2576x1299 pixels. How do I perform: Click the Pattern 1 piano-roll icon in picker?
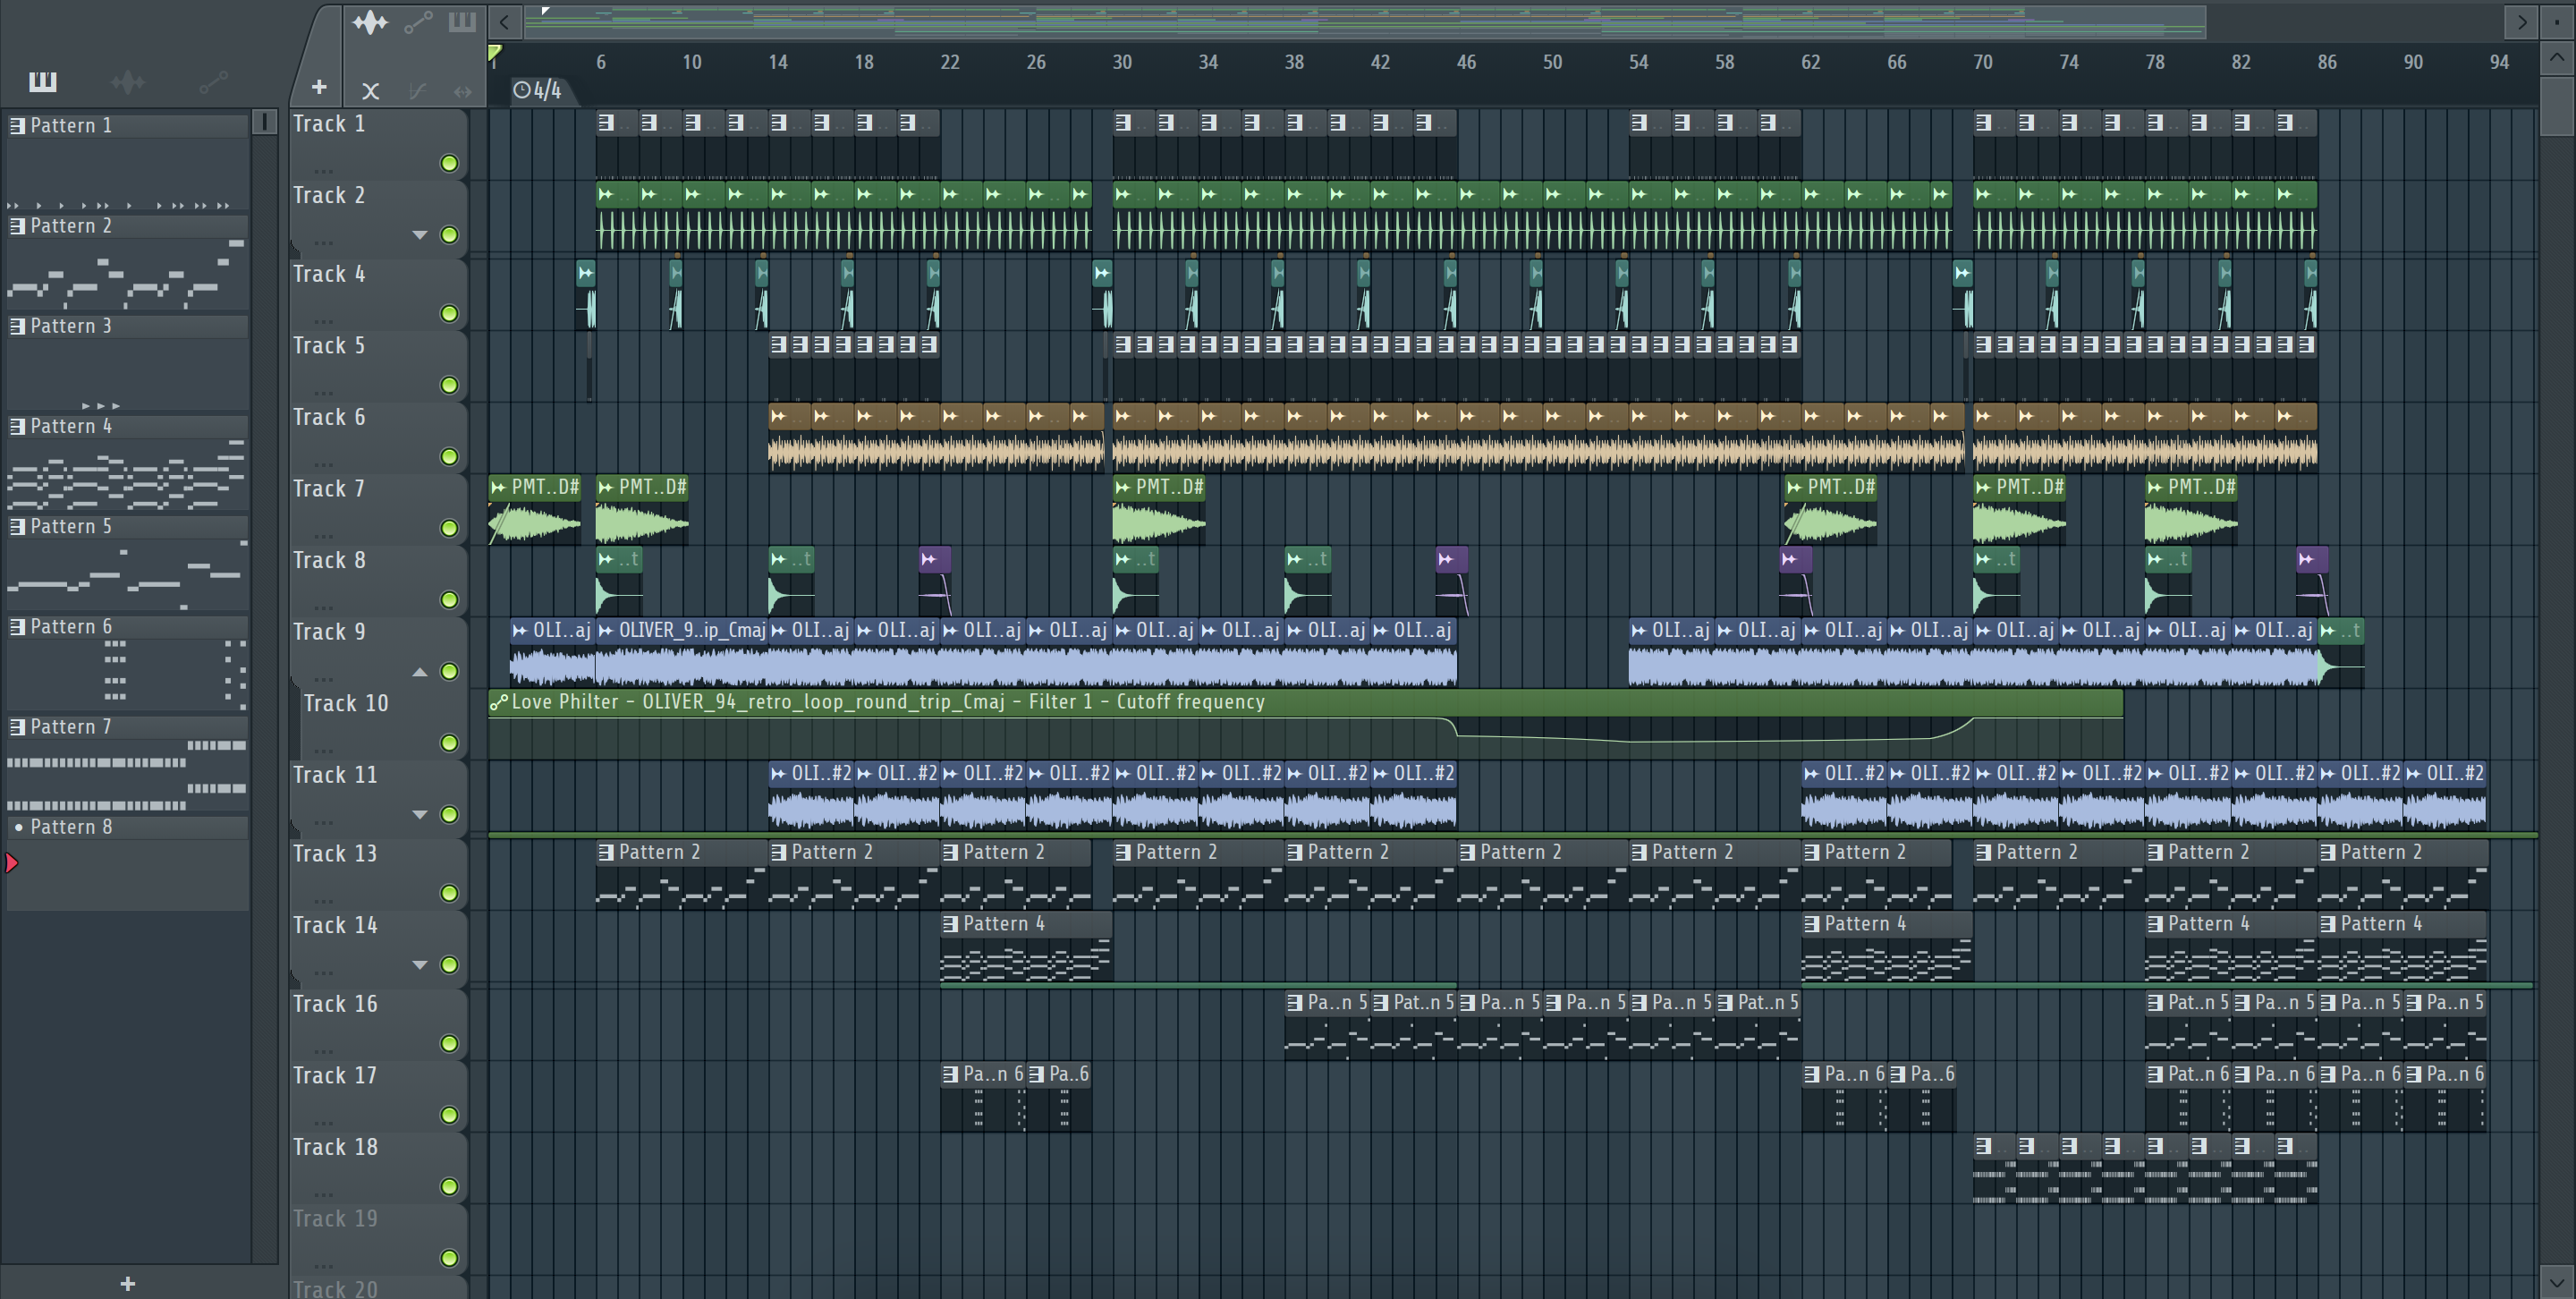pos(17,125)
